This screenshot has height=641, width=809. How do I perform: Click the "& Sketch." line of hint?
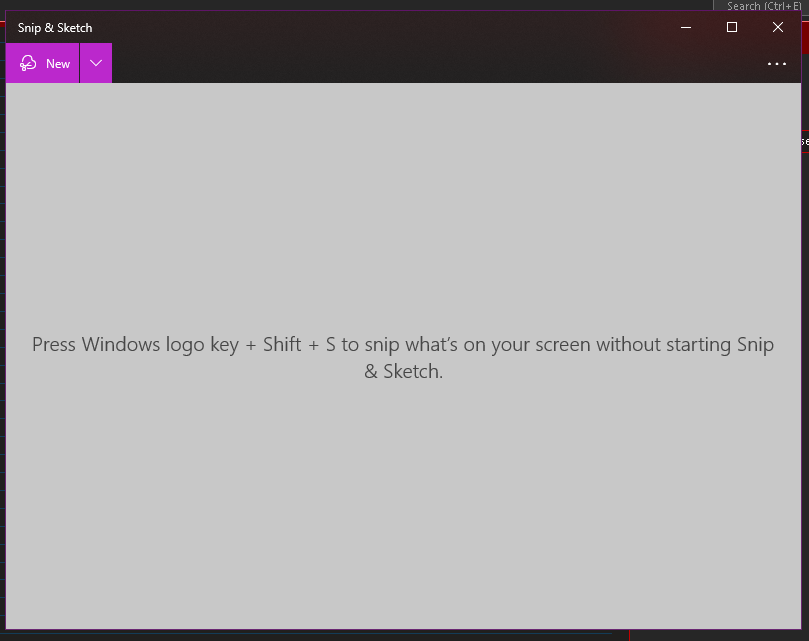point(403,371)
